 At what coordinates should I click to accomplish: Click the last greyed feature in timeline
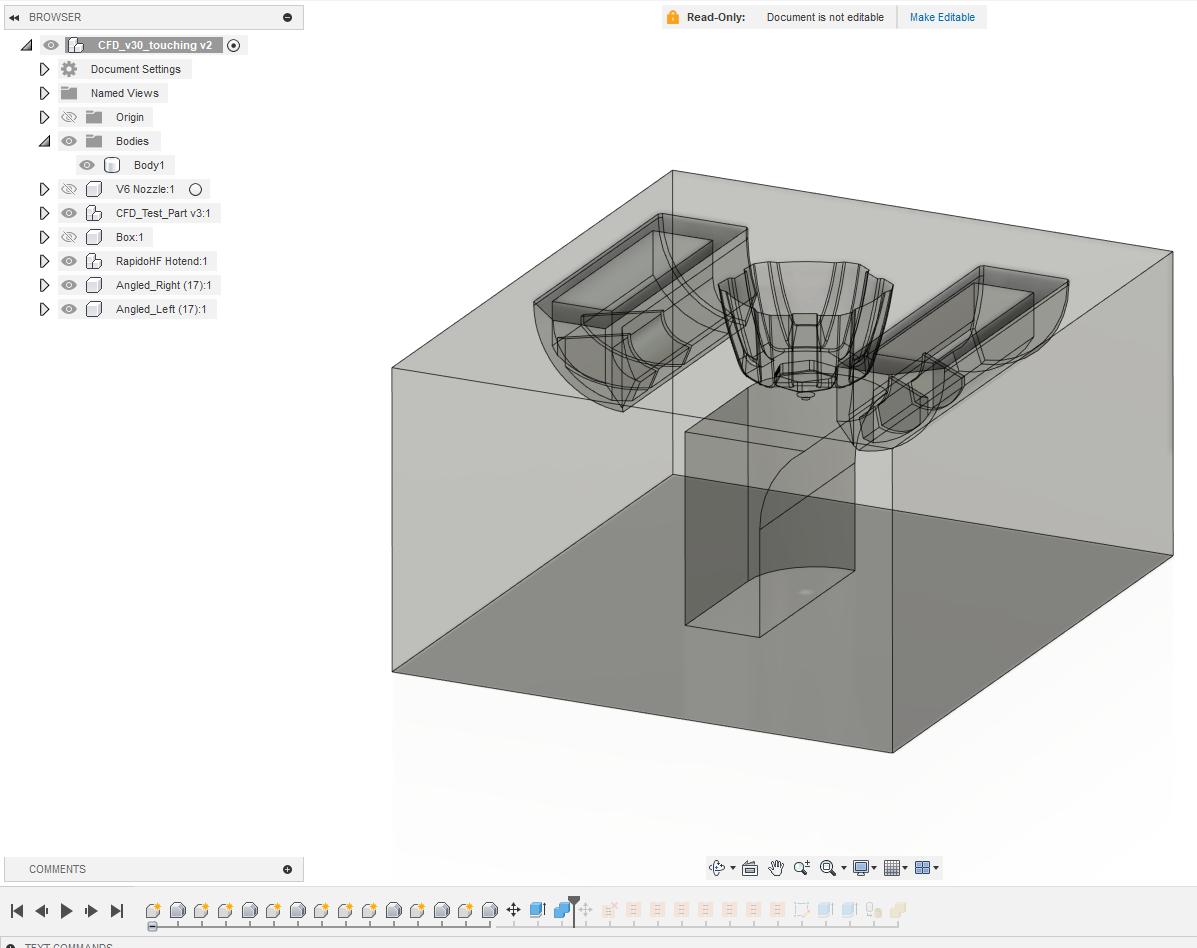[x=898, y=910]
